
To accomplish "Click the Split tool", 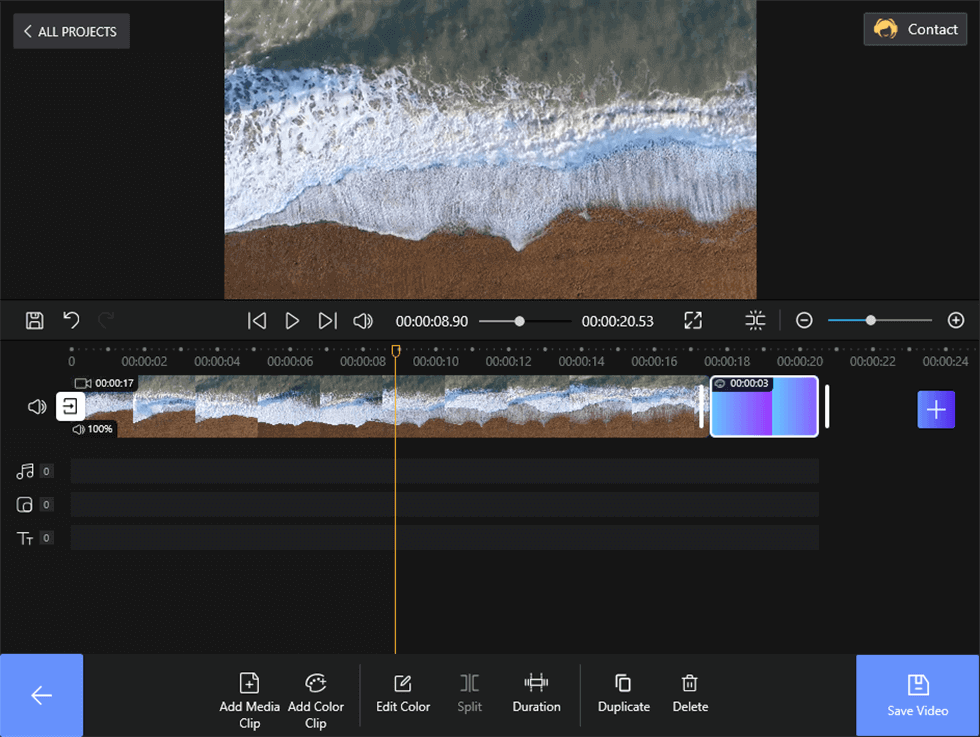I will pos(469,693).
